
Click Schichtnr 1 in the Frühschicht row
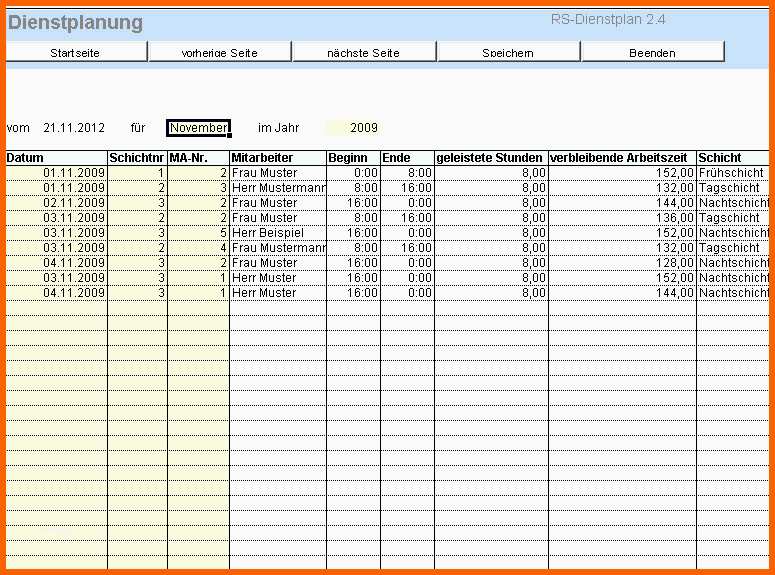click(137, 173)
